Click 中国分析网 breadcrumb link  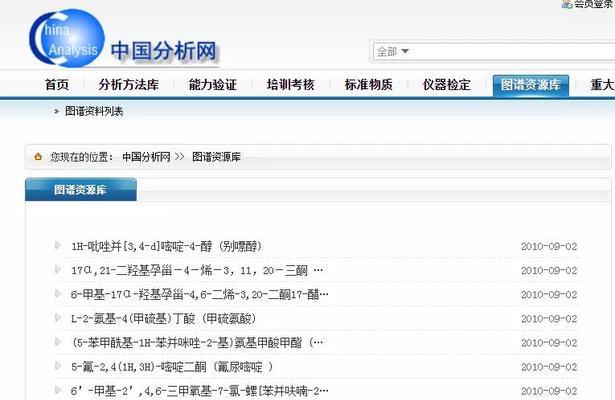(146, 157)
